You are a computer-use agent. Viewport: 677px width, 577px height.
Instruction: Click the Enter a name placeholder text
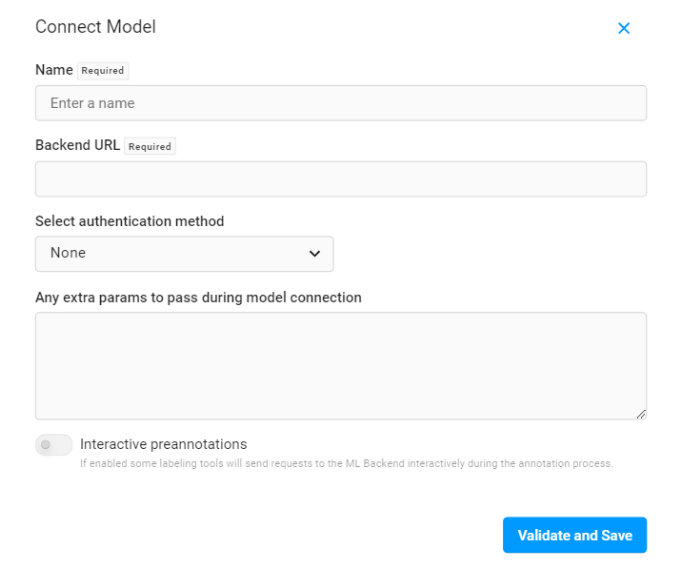(x=92, y=103)
